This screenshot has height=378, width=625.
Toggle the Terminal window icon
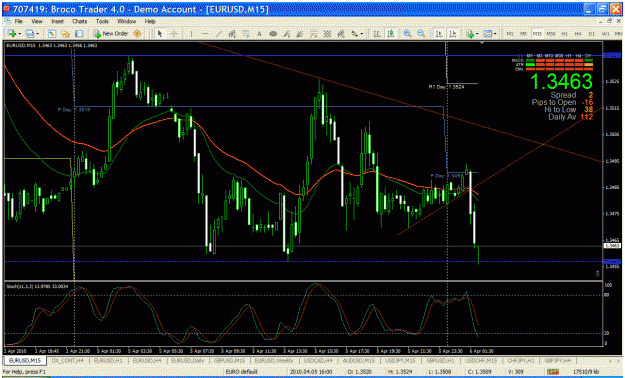tap(79, 34)
